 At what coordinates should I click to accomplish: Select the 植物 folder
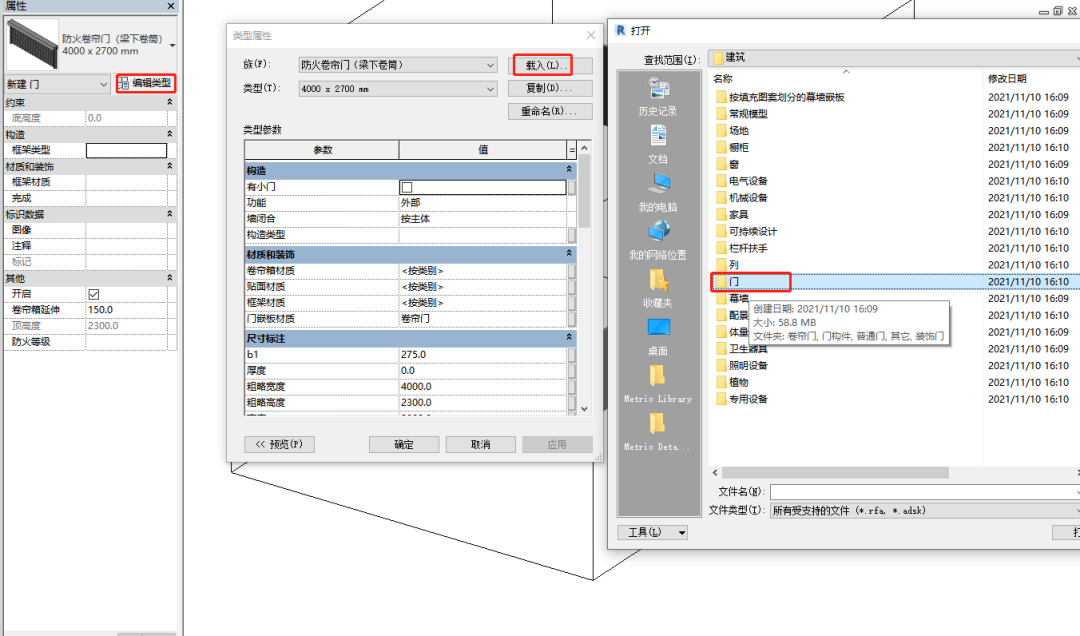click(732, 382)
